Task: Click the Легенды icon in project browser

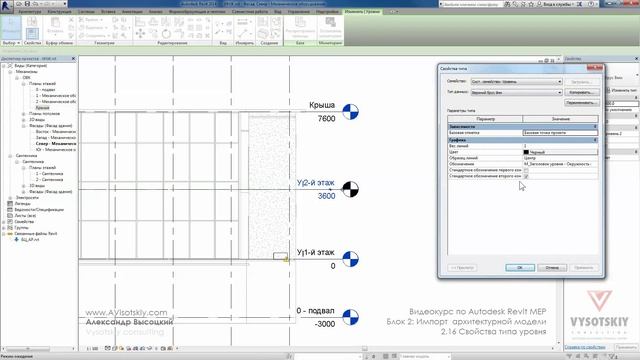Action: [x=10, y=203]
